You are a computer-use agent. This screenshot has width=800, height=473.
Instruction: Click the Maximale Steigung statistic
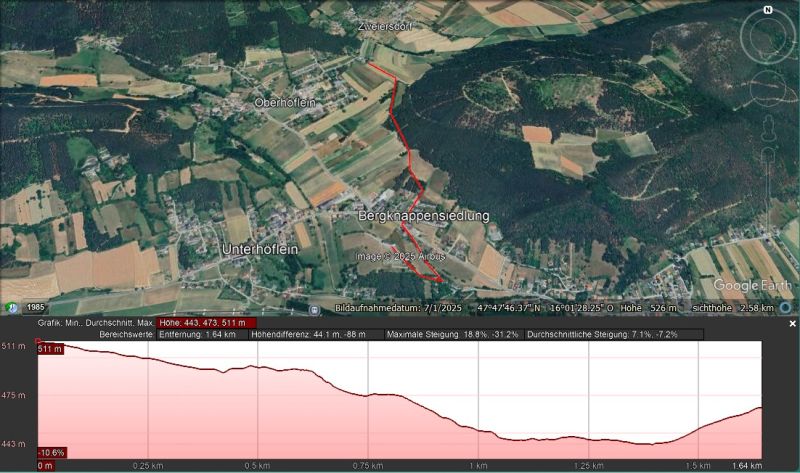click(x=452, y=335)
